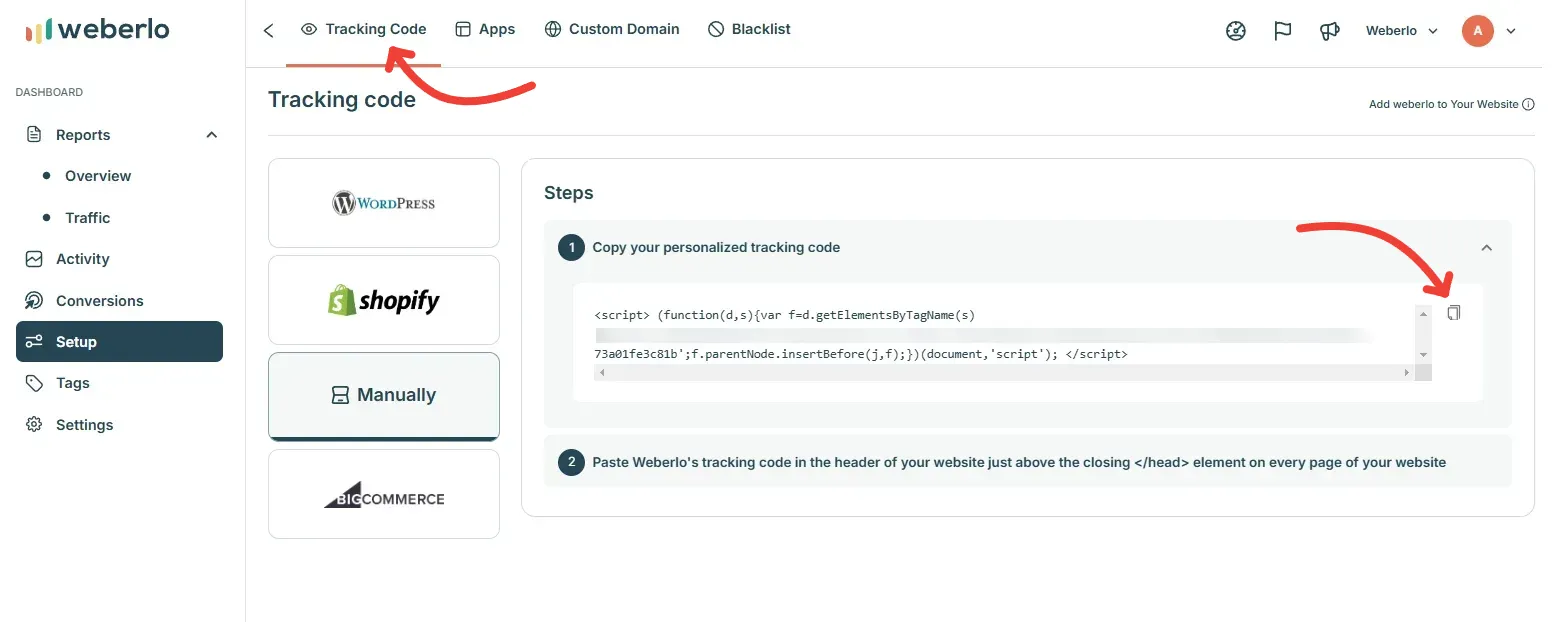The width and height of the screenshot is (1554, 622).
Task: Click the orange user avatar A
Action: pyautogui.click(x=1477, y=31)
